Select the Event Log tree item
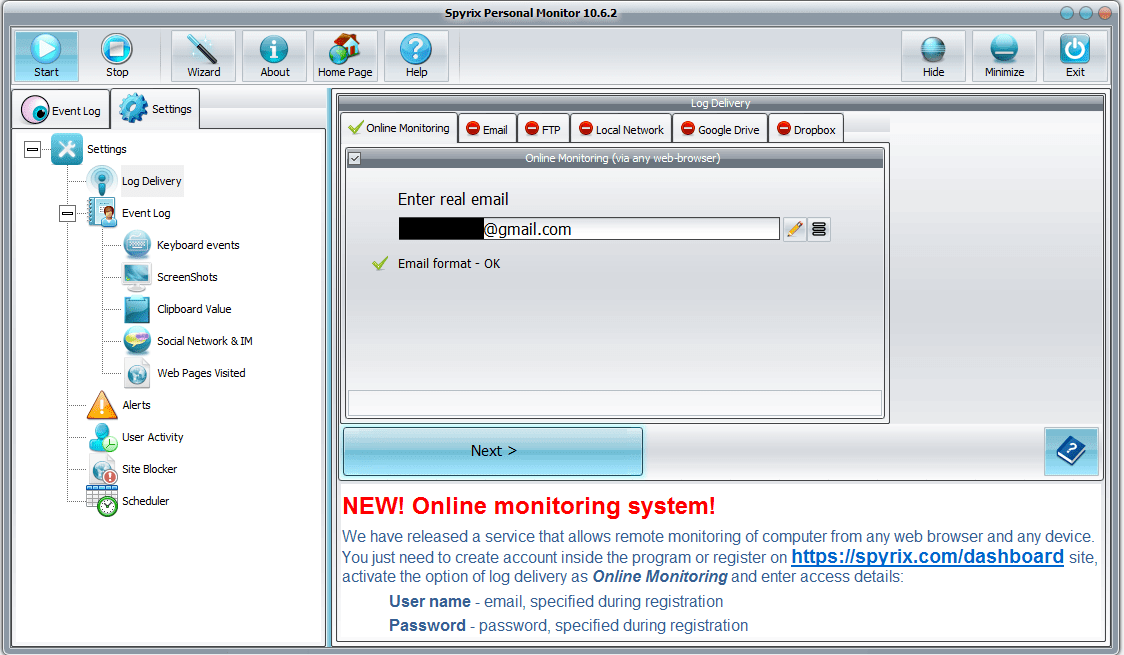The height and width of the screenshot is (655, 1124). pos(146,213)
